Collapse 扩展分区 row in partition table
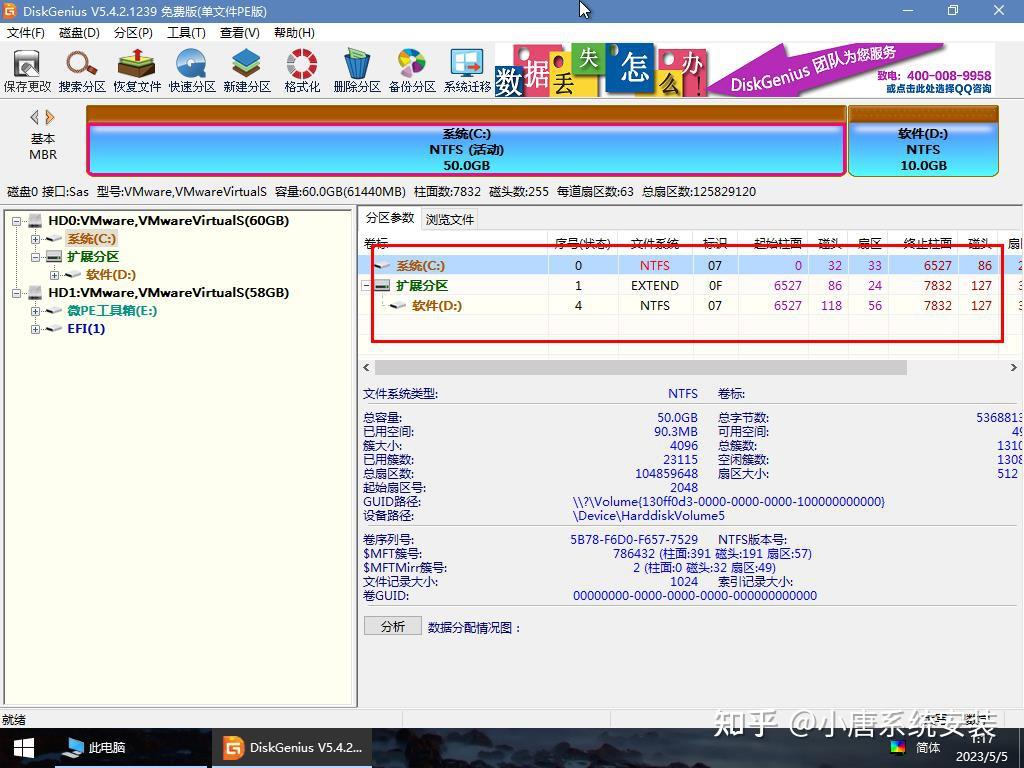Screen dimensions: 1024x768 (366, 285)
